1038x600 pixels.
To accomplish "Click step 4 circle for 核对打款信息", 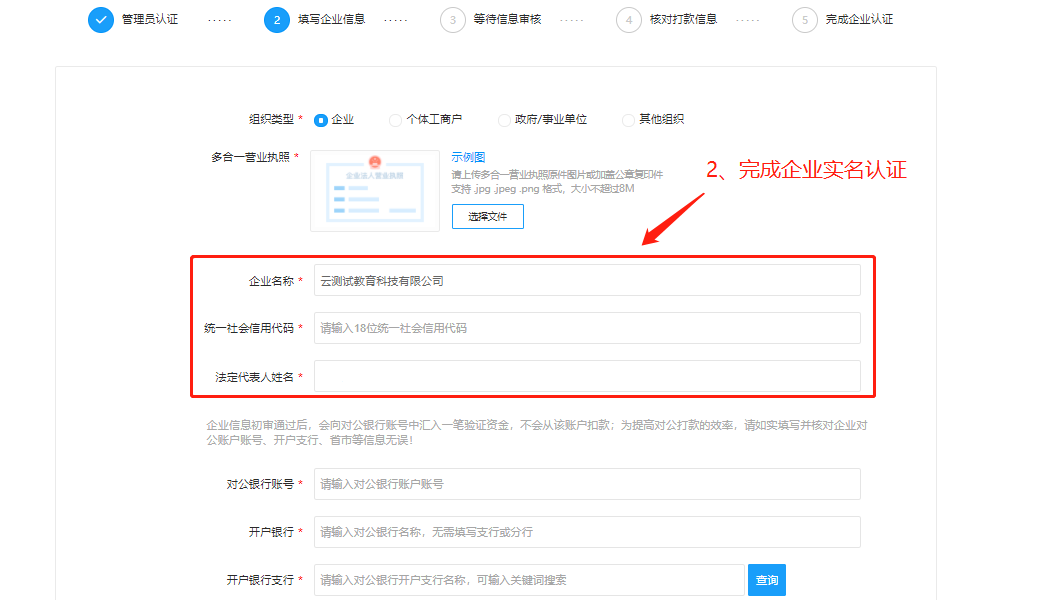I will coord(629,20).
